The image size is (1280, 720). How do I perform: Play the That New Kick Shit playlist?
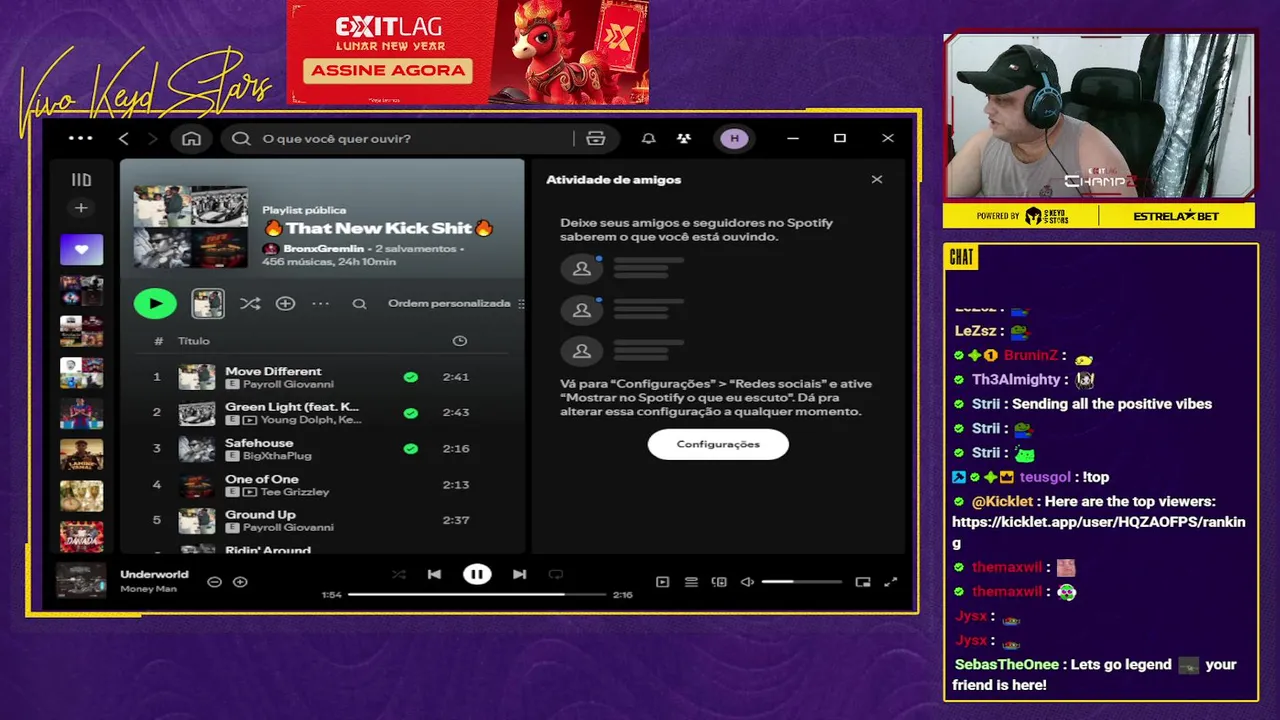[x=155, y=303]
